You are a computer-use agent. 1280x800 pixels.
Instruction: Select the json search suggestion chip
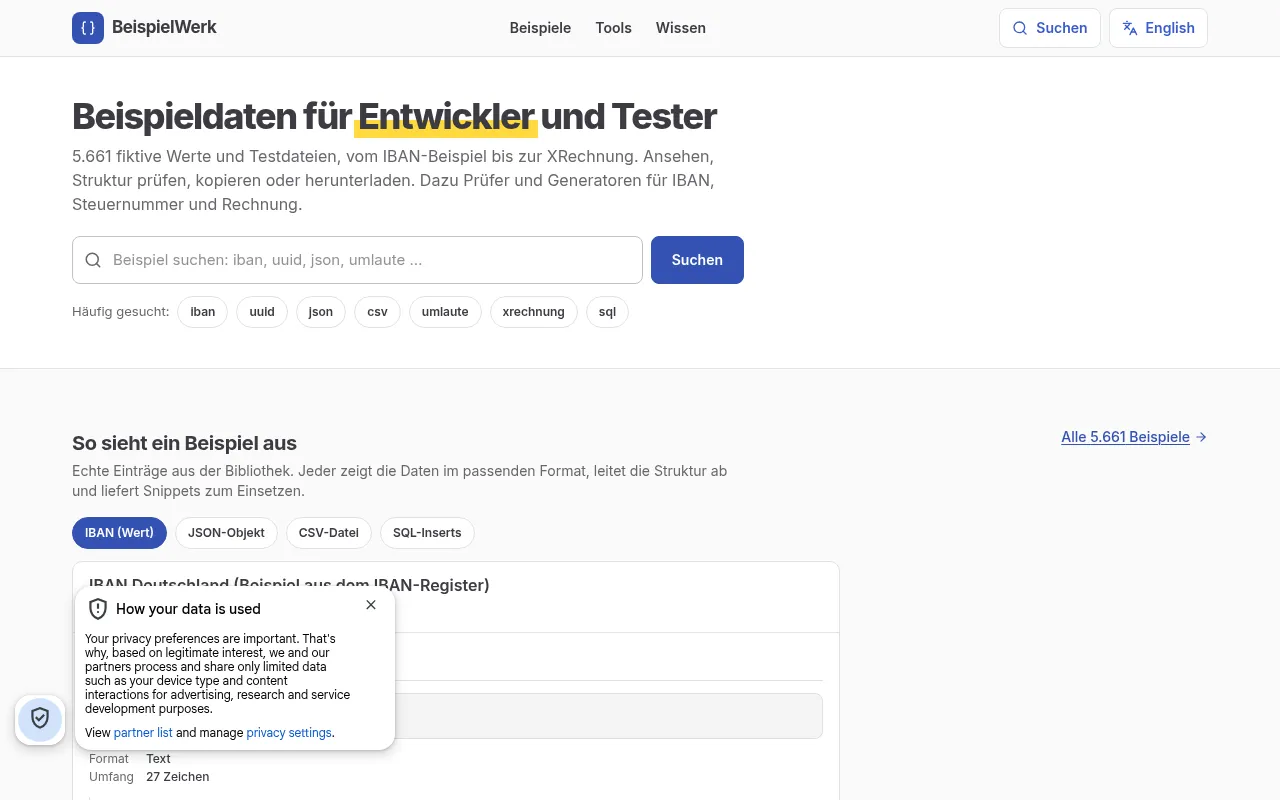(x=321, y=312)
